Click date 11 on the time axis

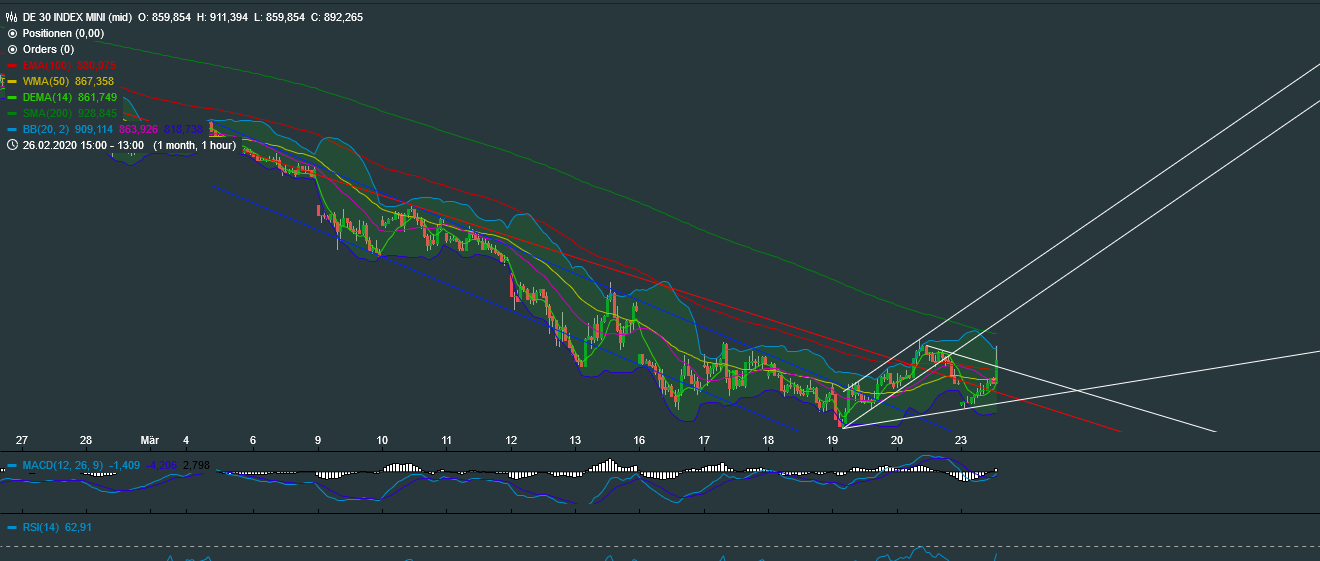pyautogui.click(x=447, y=440)
